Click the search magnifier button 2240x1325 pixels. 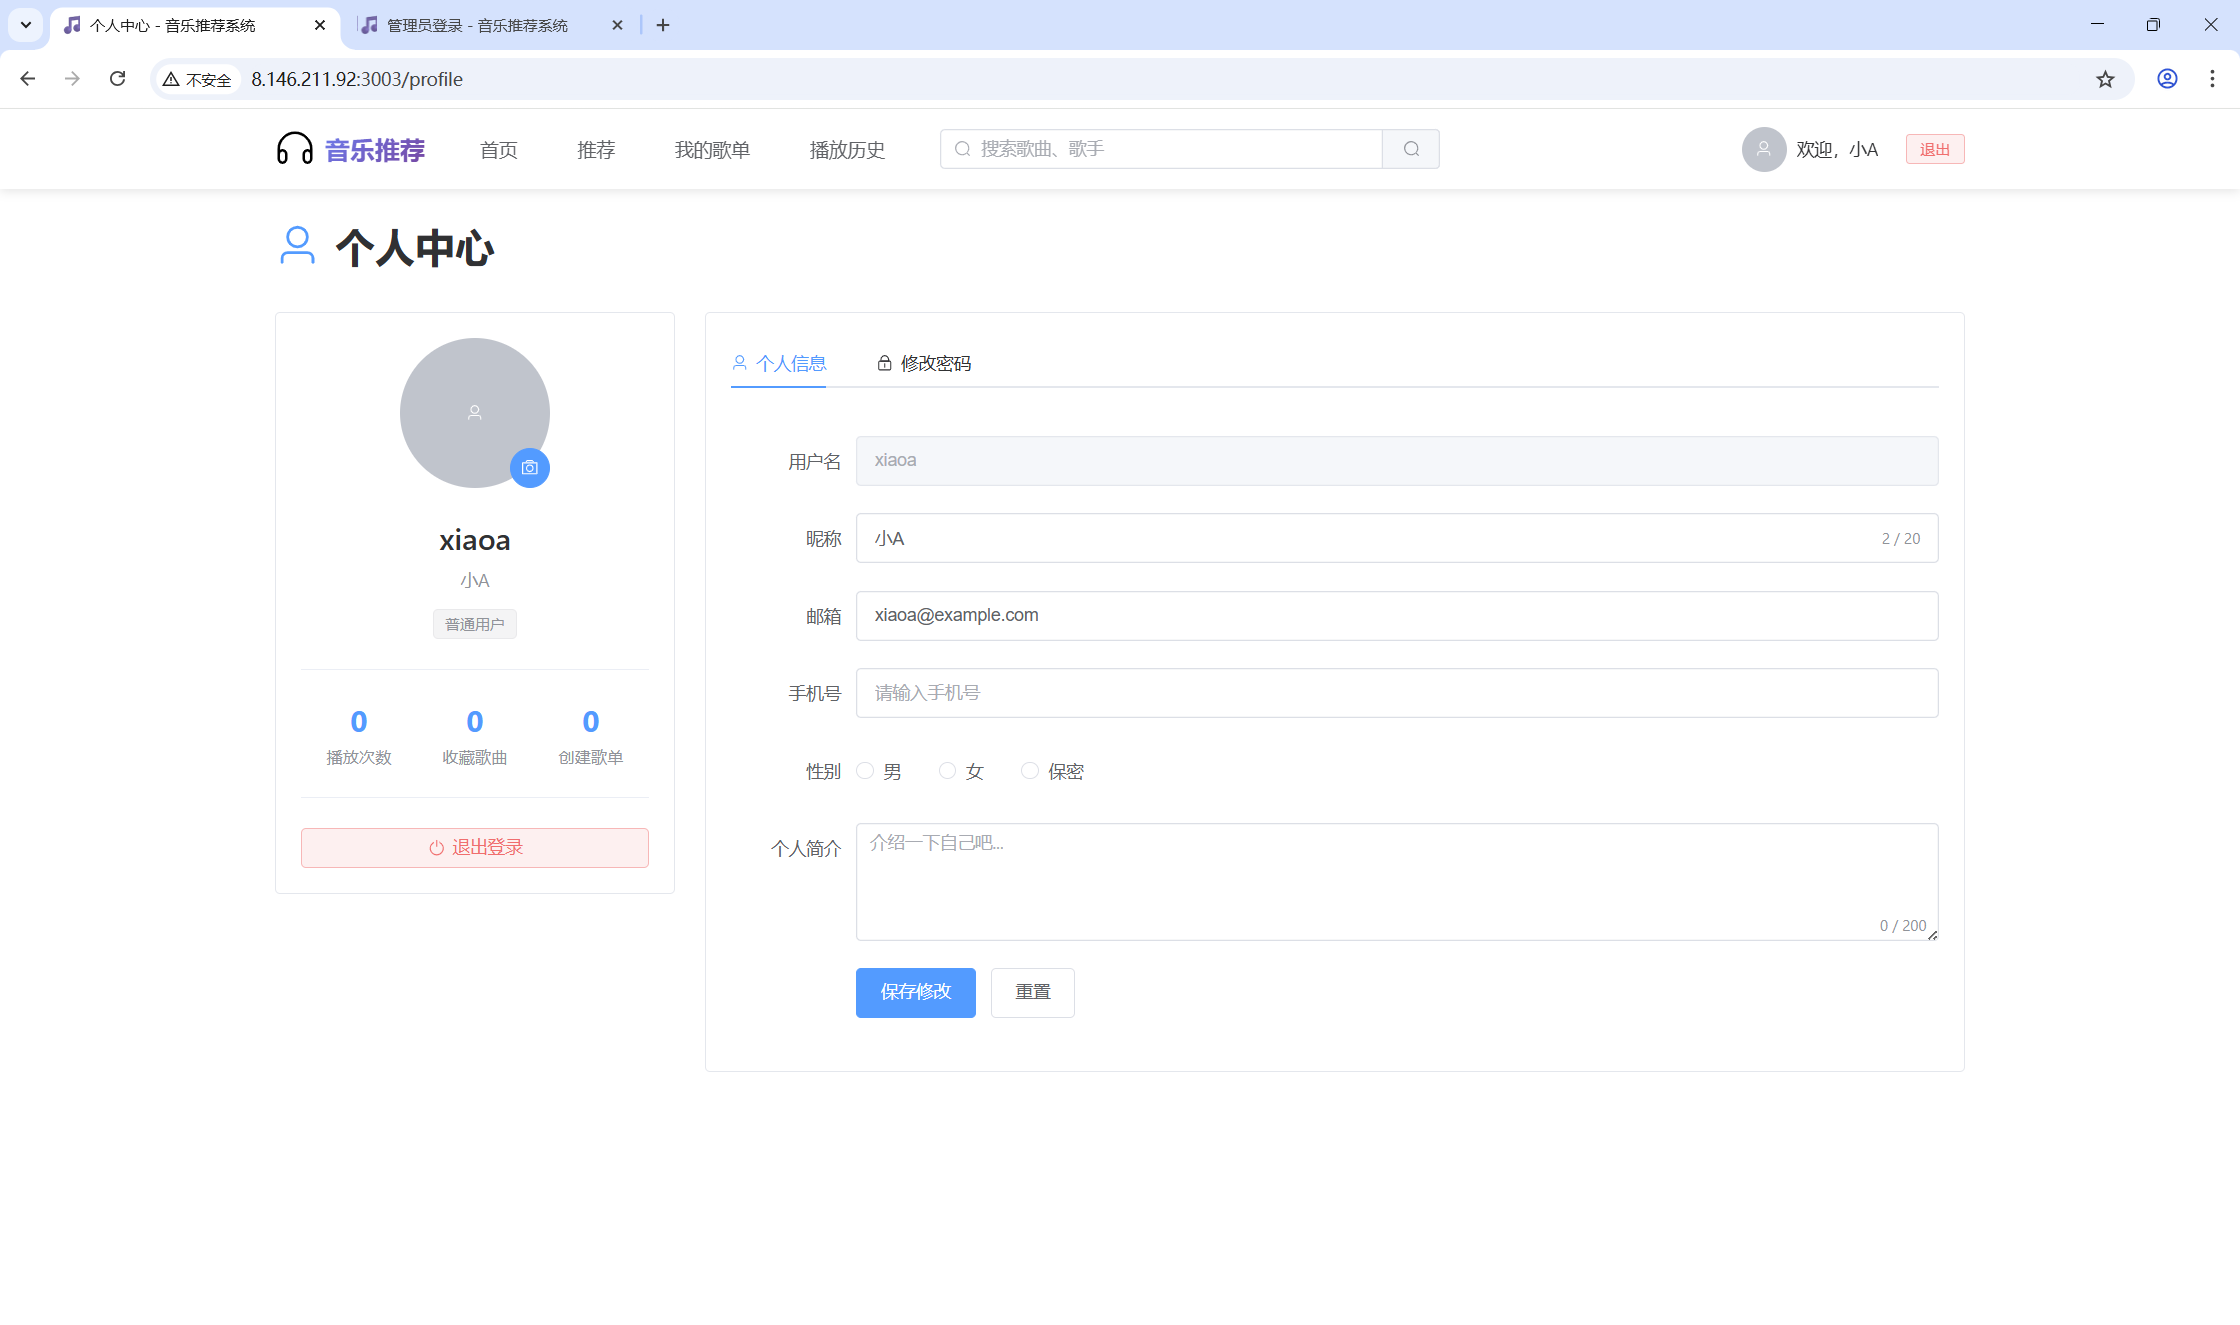click(1411, 149)
